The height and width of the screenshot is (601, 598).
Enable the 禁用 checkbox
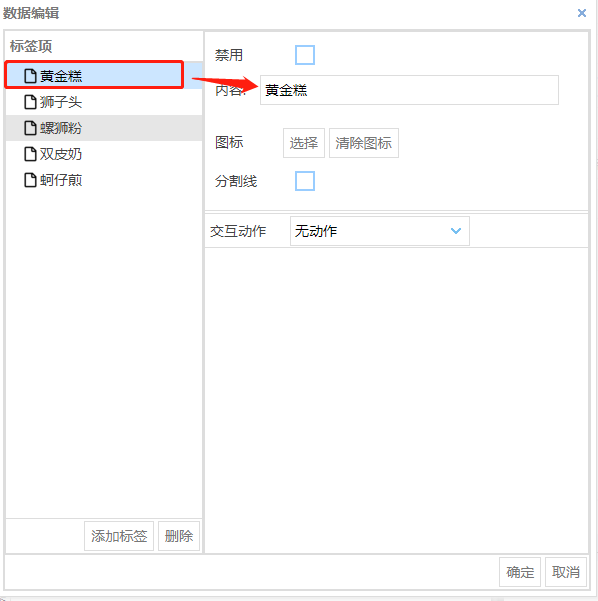(x=305, y=55)
